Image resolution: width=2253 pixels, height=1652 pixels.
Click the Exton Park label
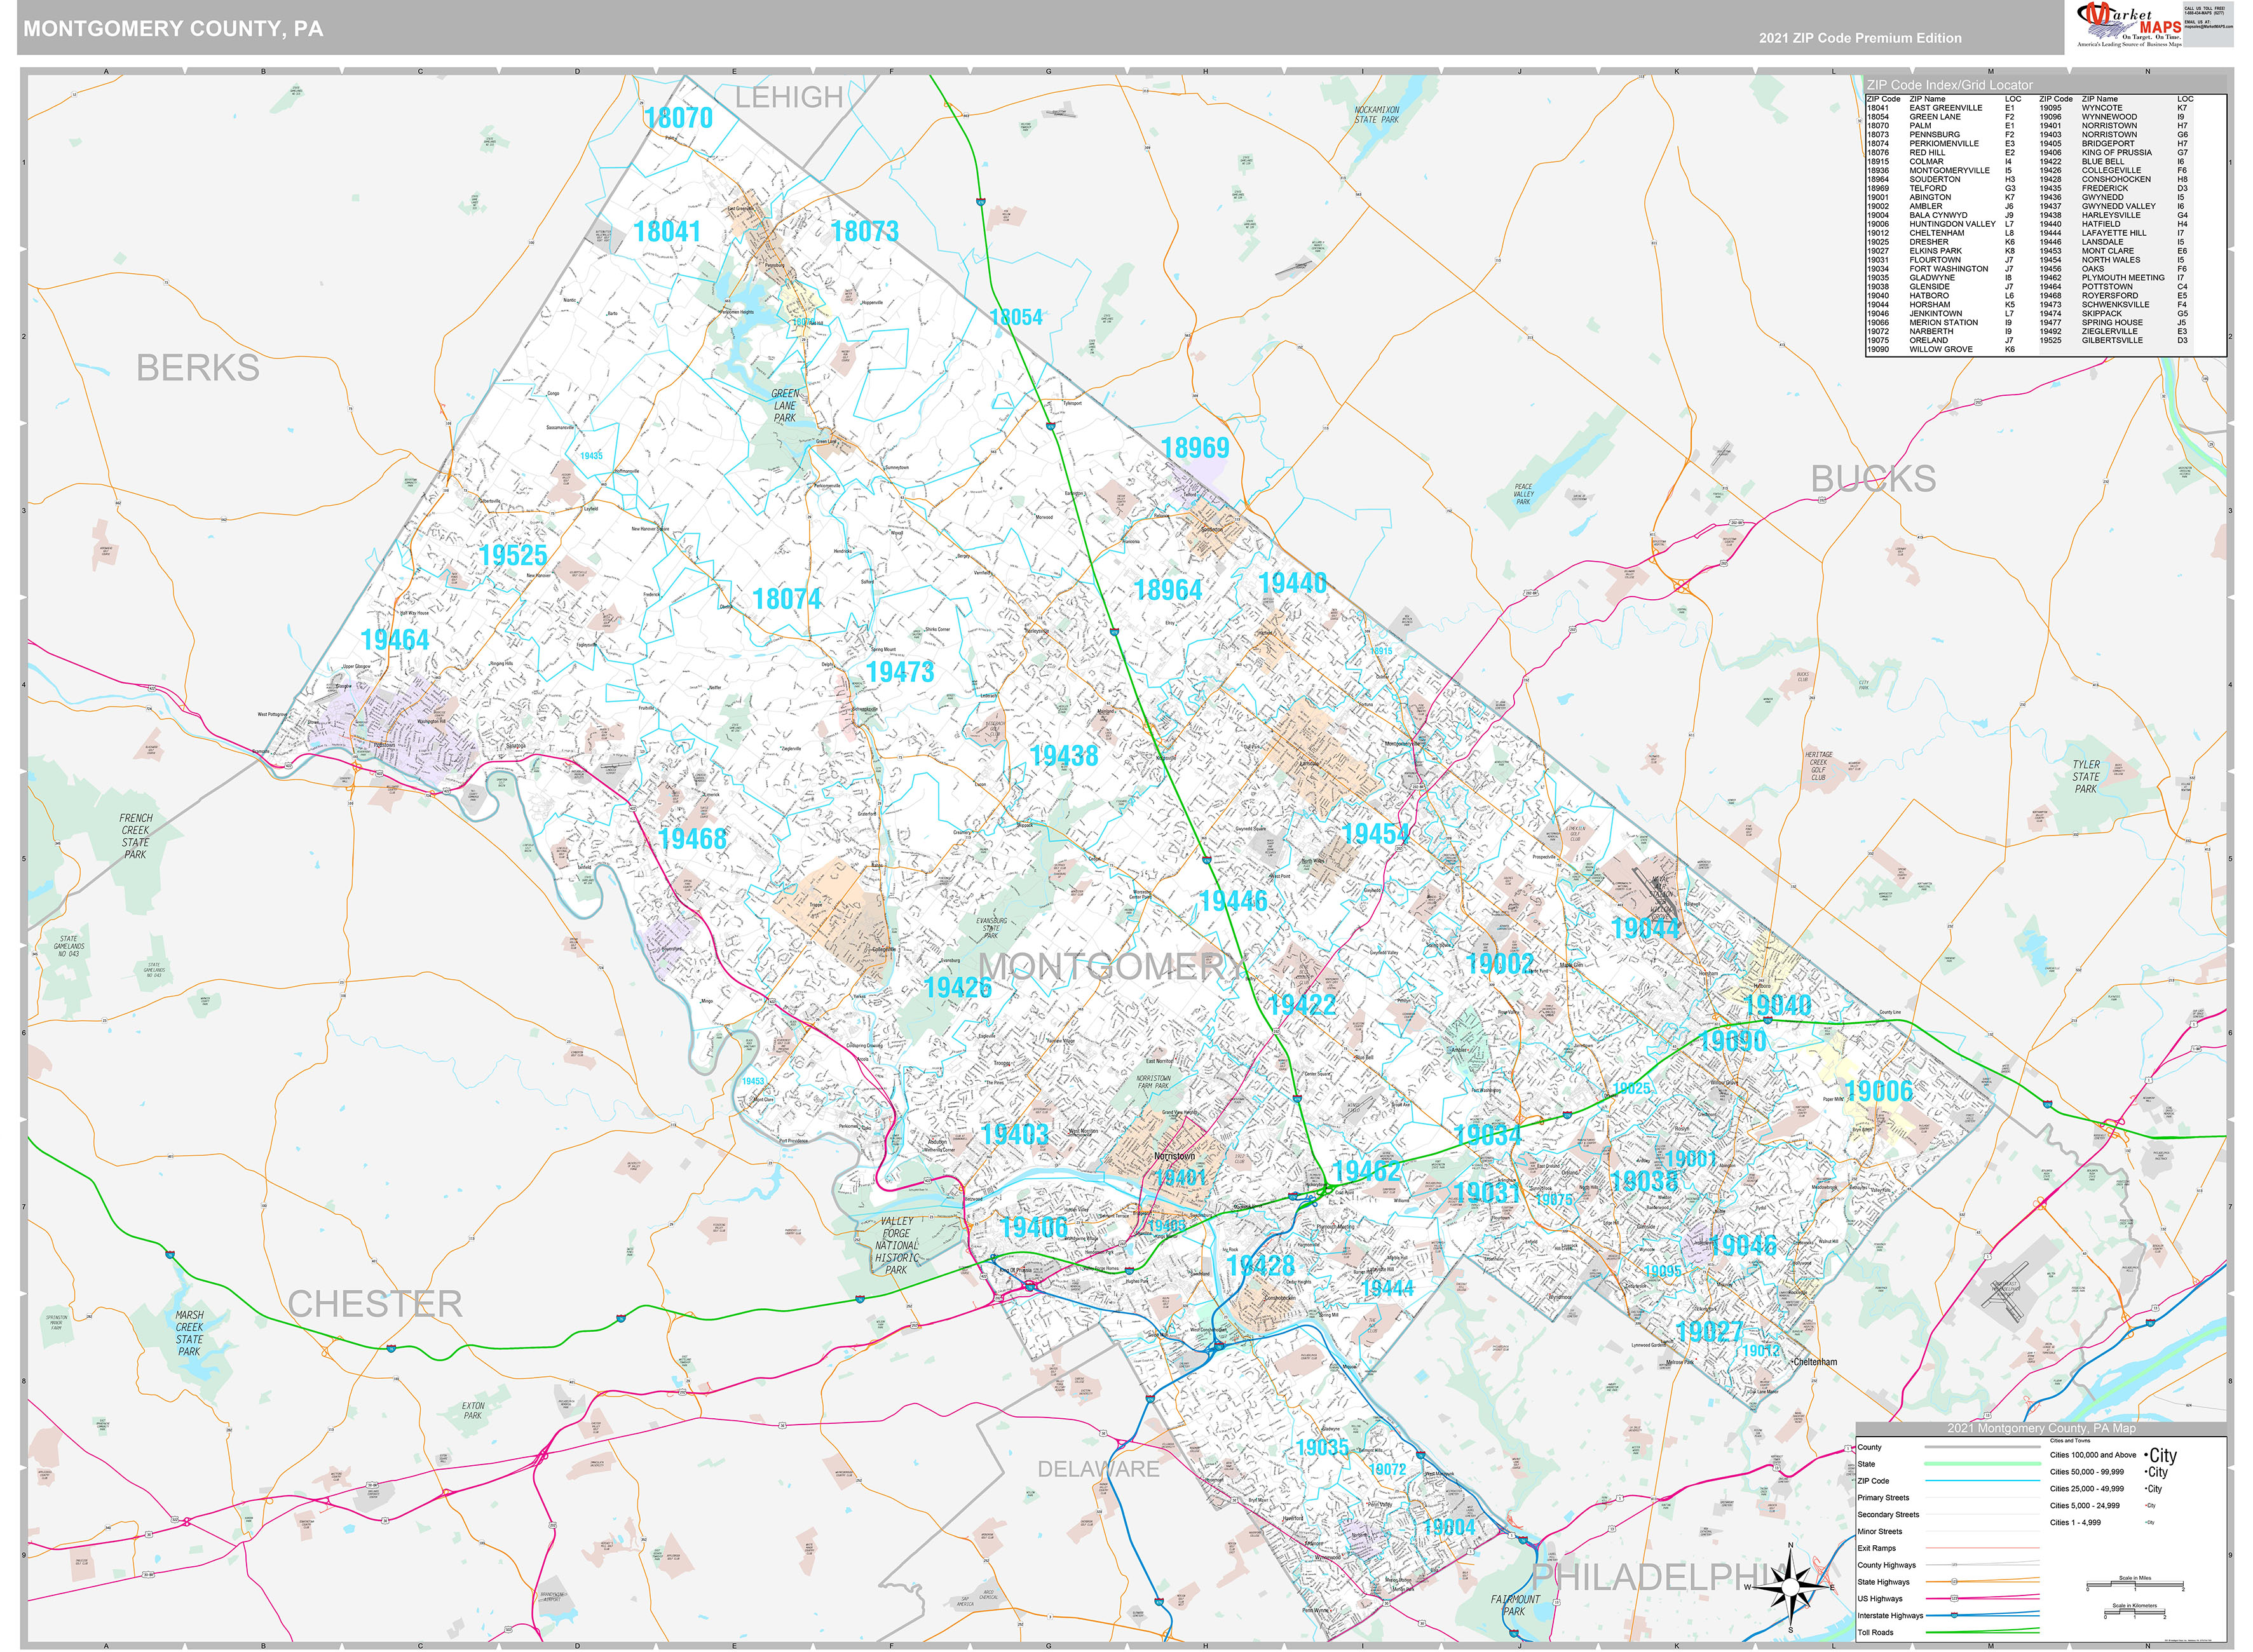[473, 1410]
